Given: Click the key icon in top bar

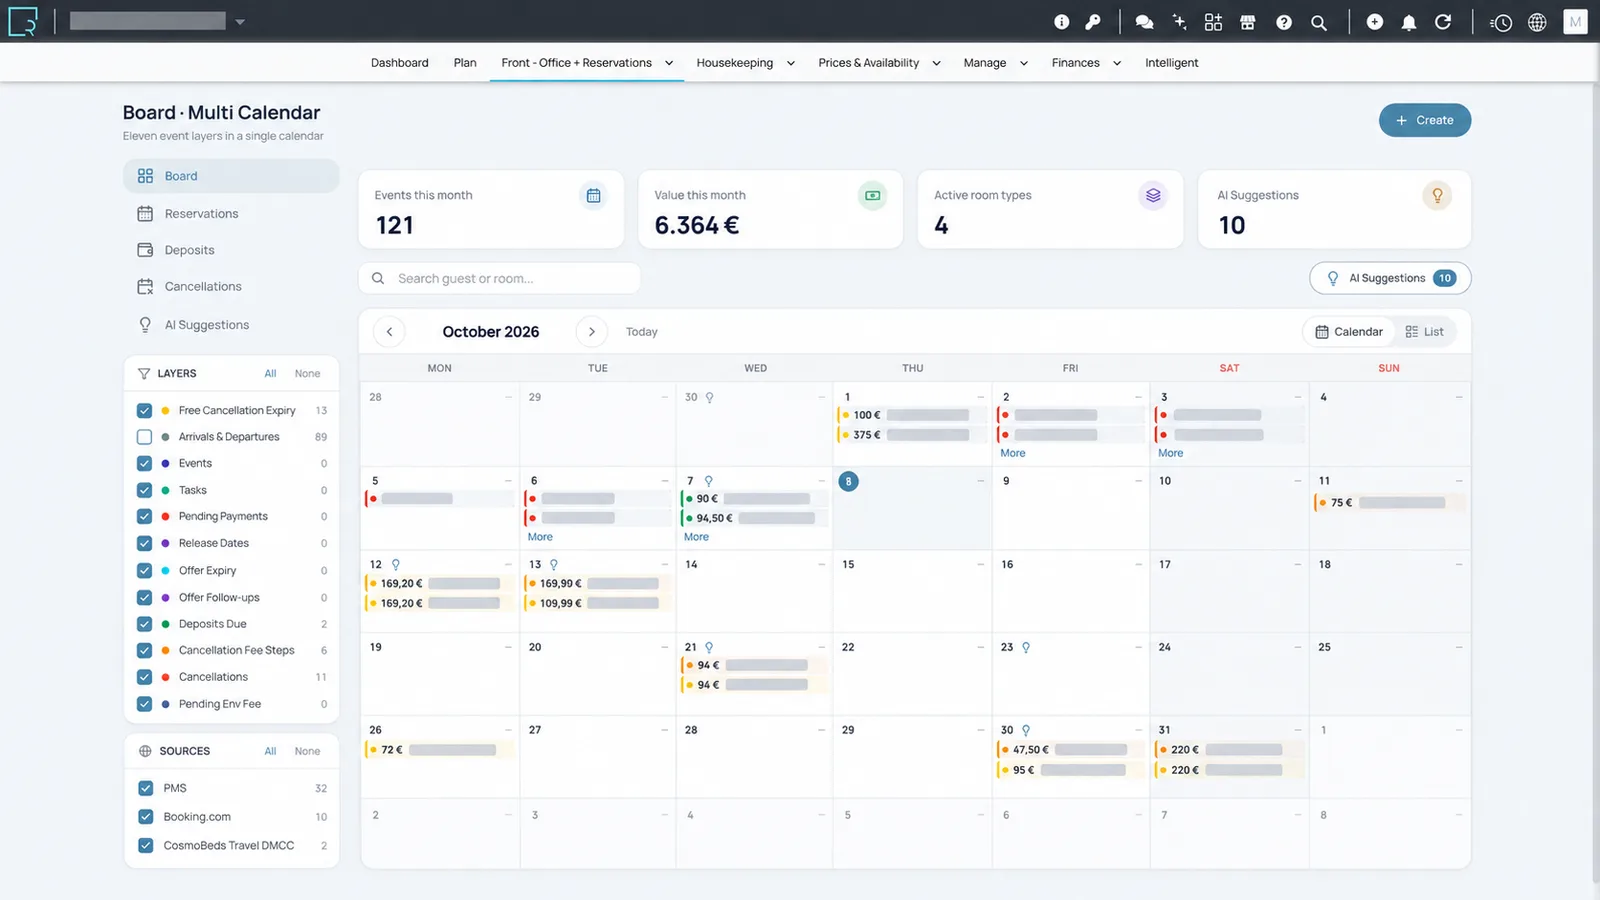Looking at the screenshot, I should (1093, 22).
